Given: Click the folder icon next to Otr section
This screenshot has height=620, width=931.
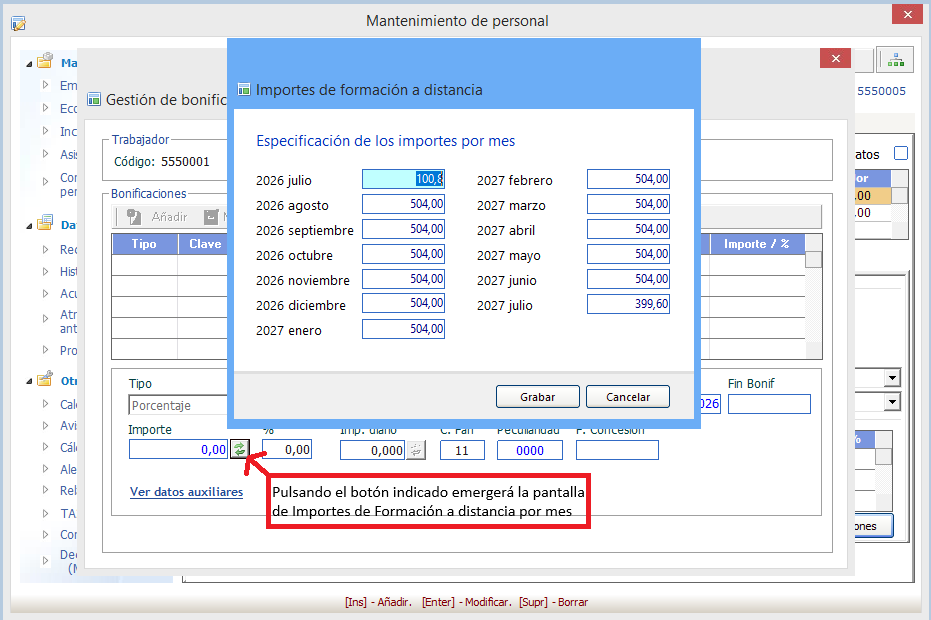Looking at the screenshot, I should click(46, 379).
